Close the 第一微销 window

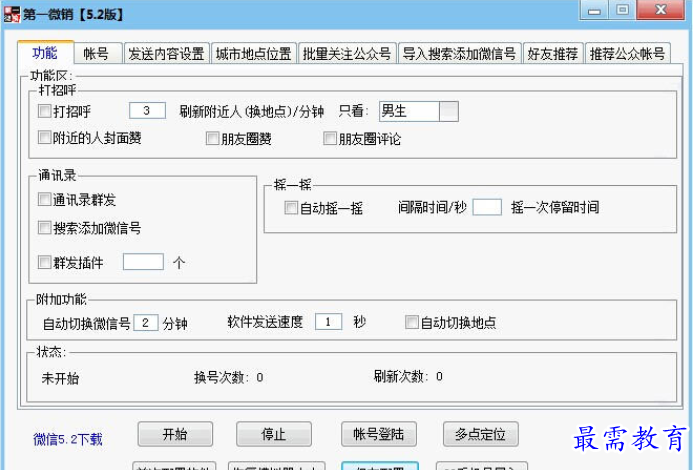pyautogui.click(x=660, y=10)
